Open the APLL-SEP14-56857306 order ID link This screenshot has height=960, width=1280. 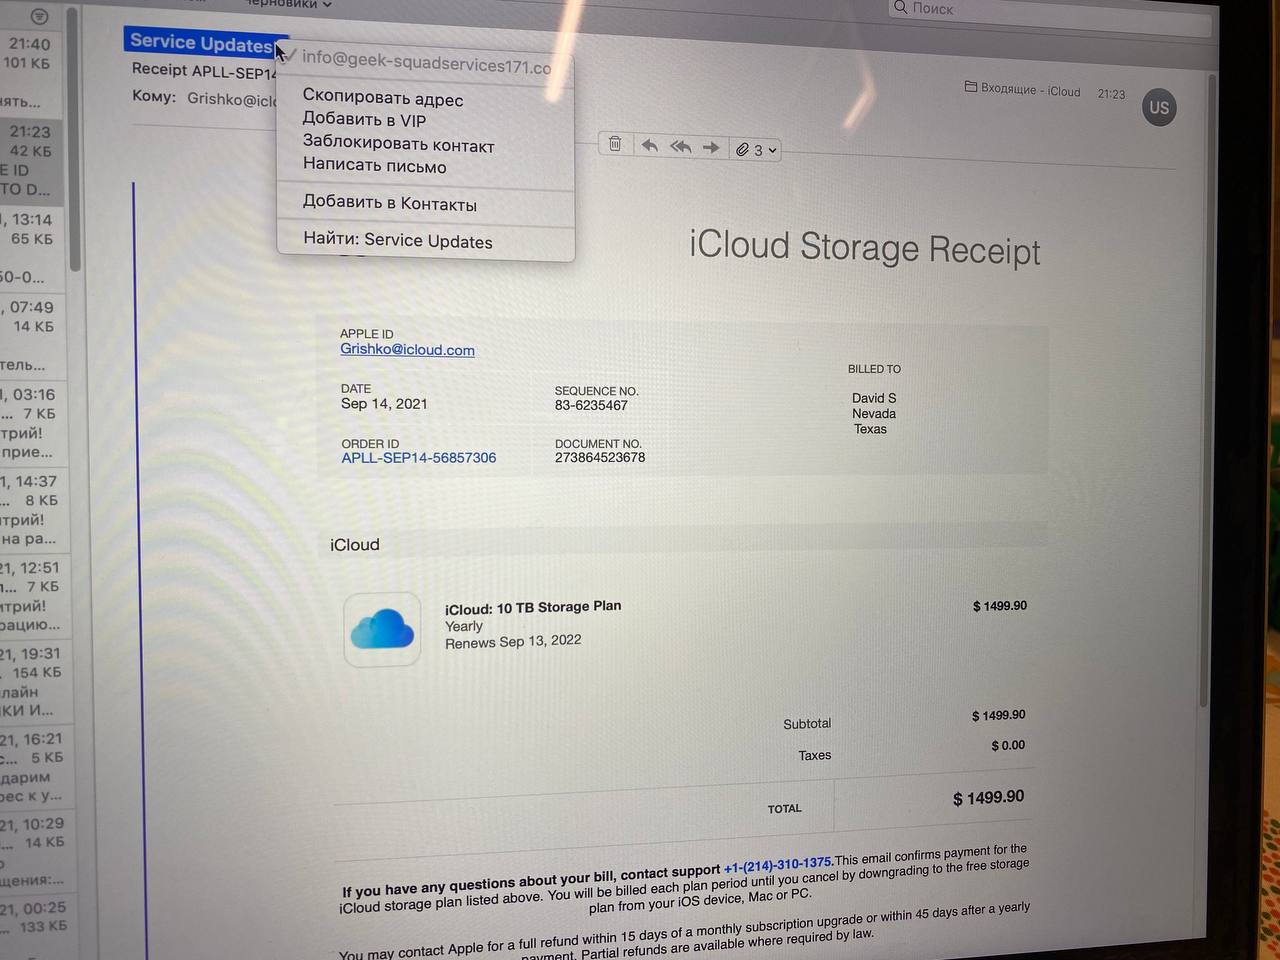(418, 458)
